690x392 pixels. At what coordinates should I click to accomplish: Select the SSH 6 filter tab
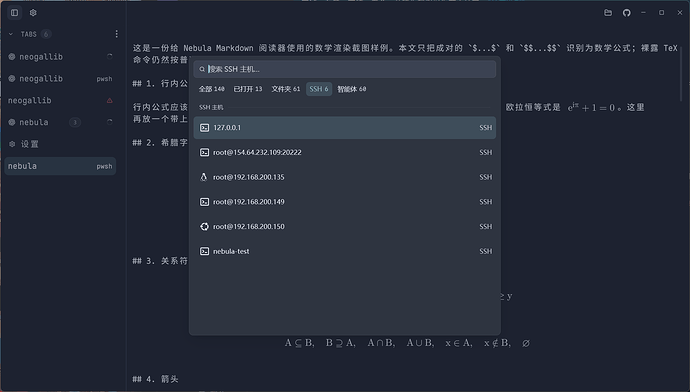click(x=319, y=89)
